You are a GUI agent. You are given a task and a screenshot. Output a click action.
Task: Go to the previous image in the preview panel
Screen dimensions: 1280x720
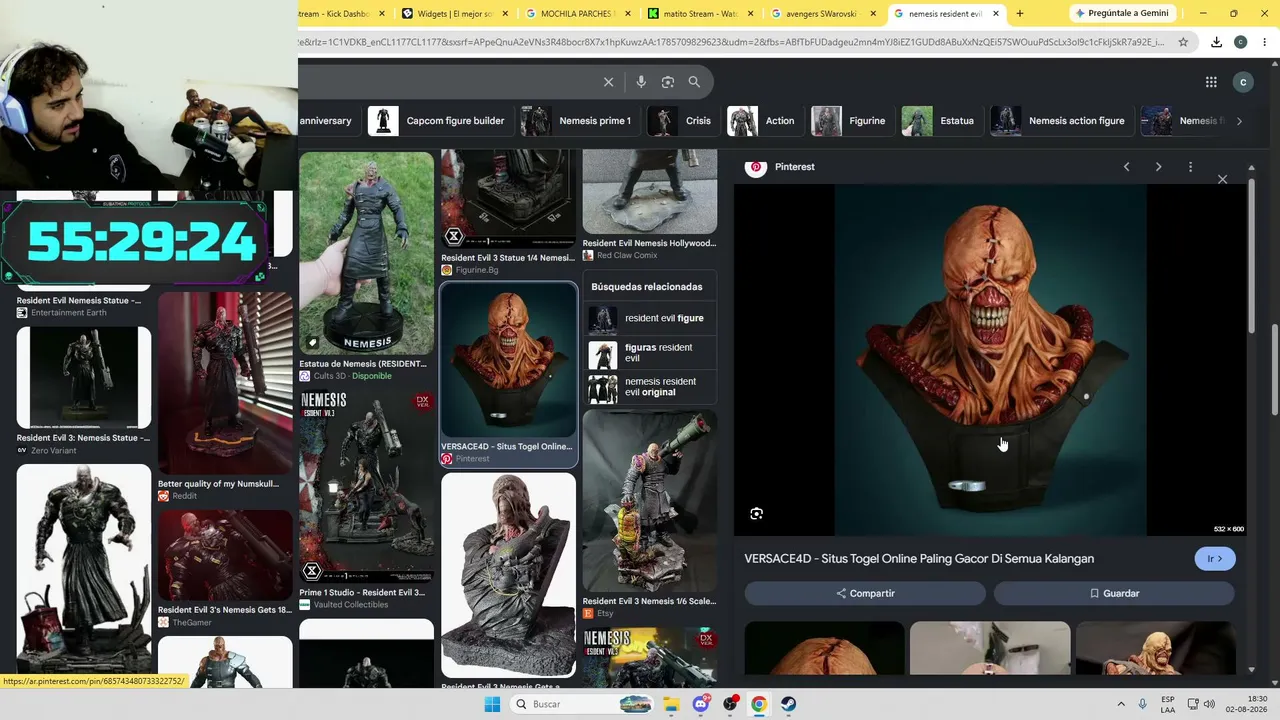(x=1126, y=167)
